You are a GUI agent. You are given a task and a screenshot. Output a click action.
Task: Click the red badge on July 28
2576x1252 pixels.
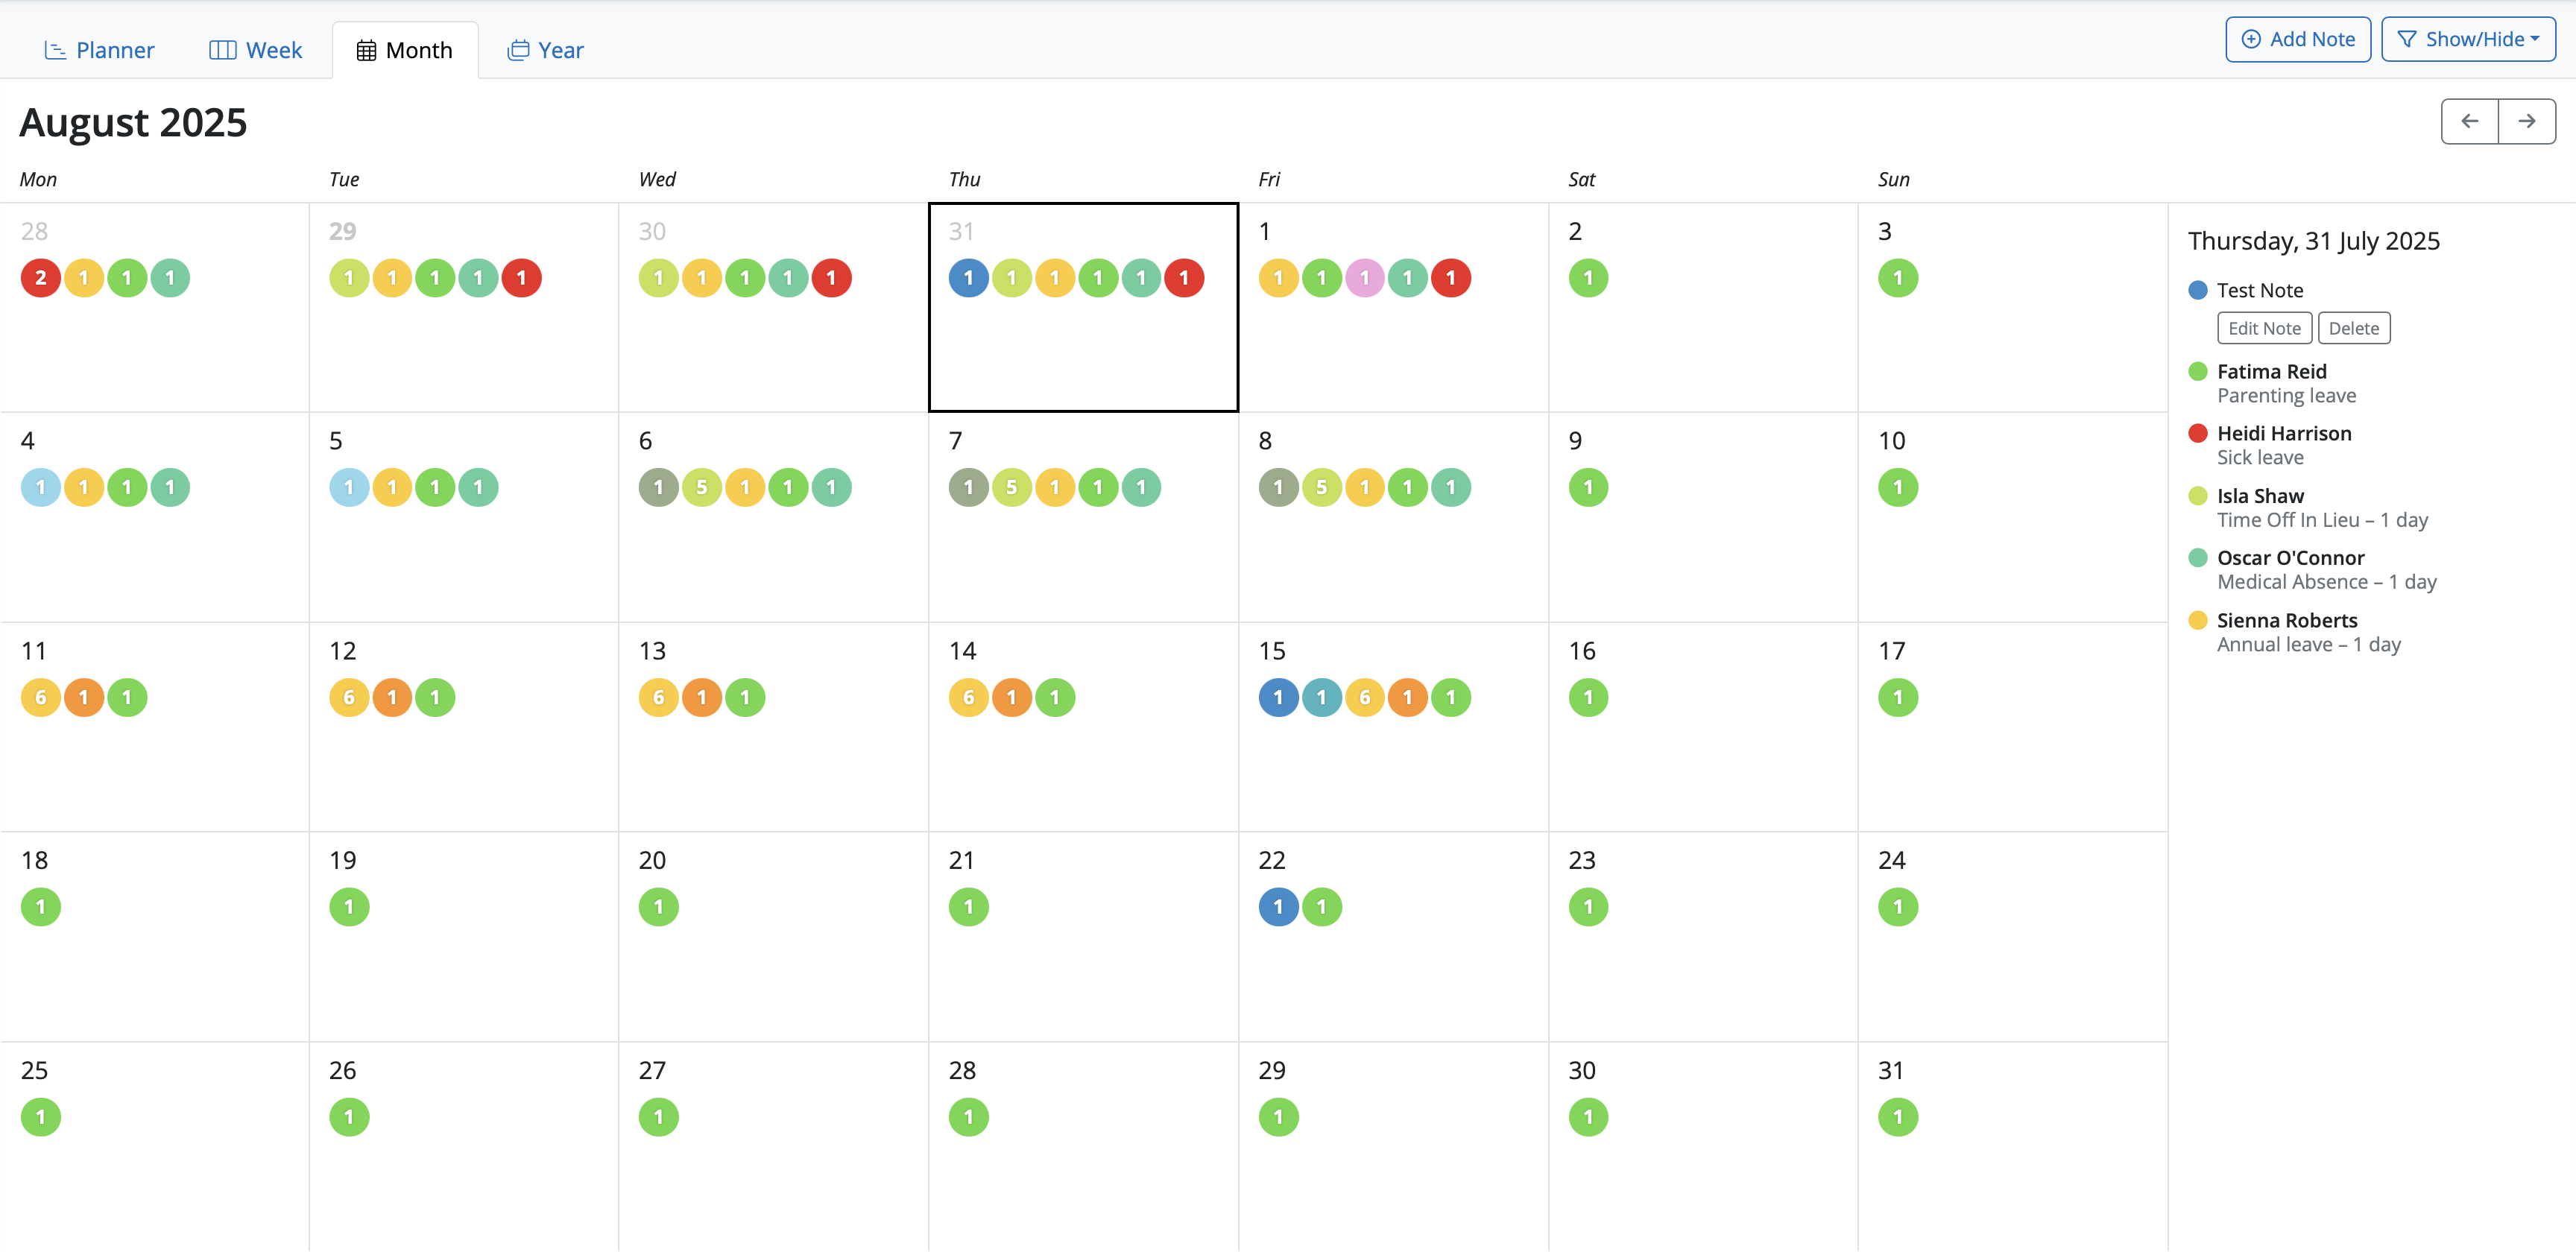pyautogui.click(x=41, y=278)
